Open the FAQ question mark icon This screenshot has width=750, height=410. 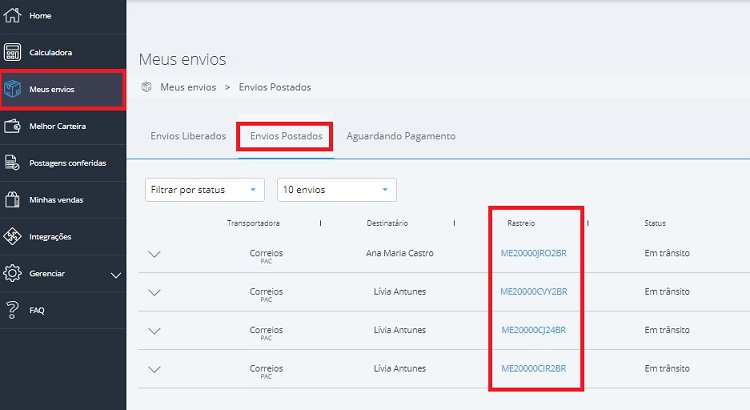click(12, 310)
